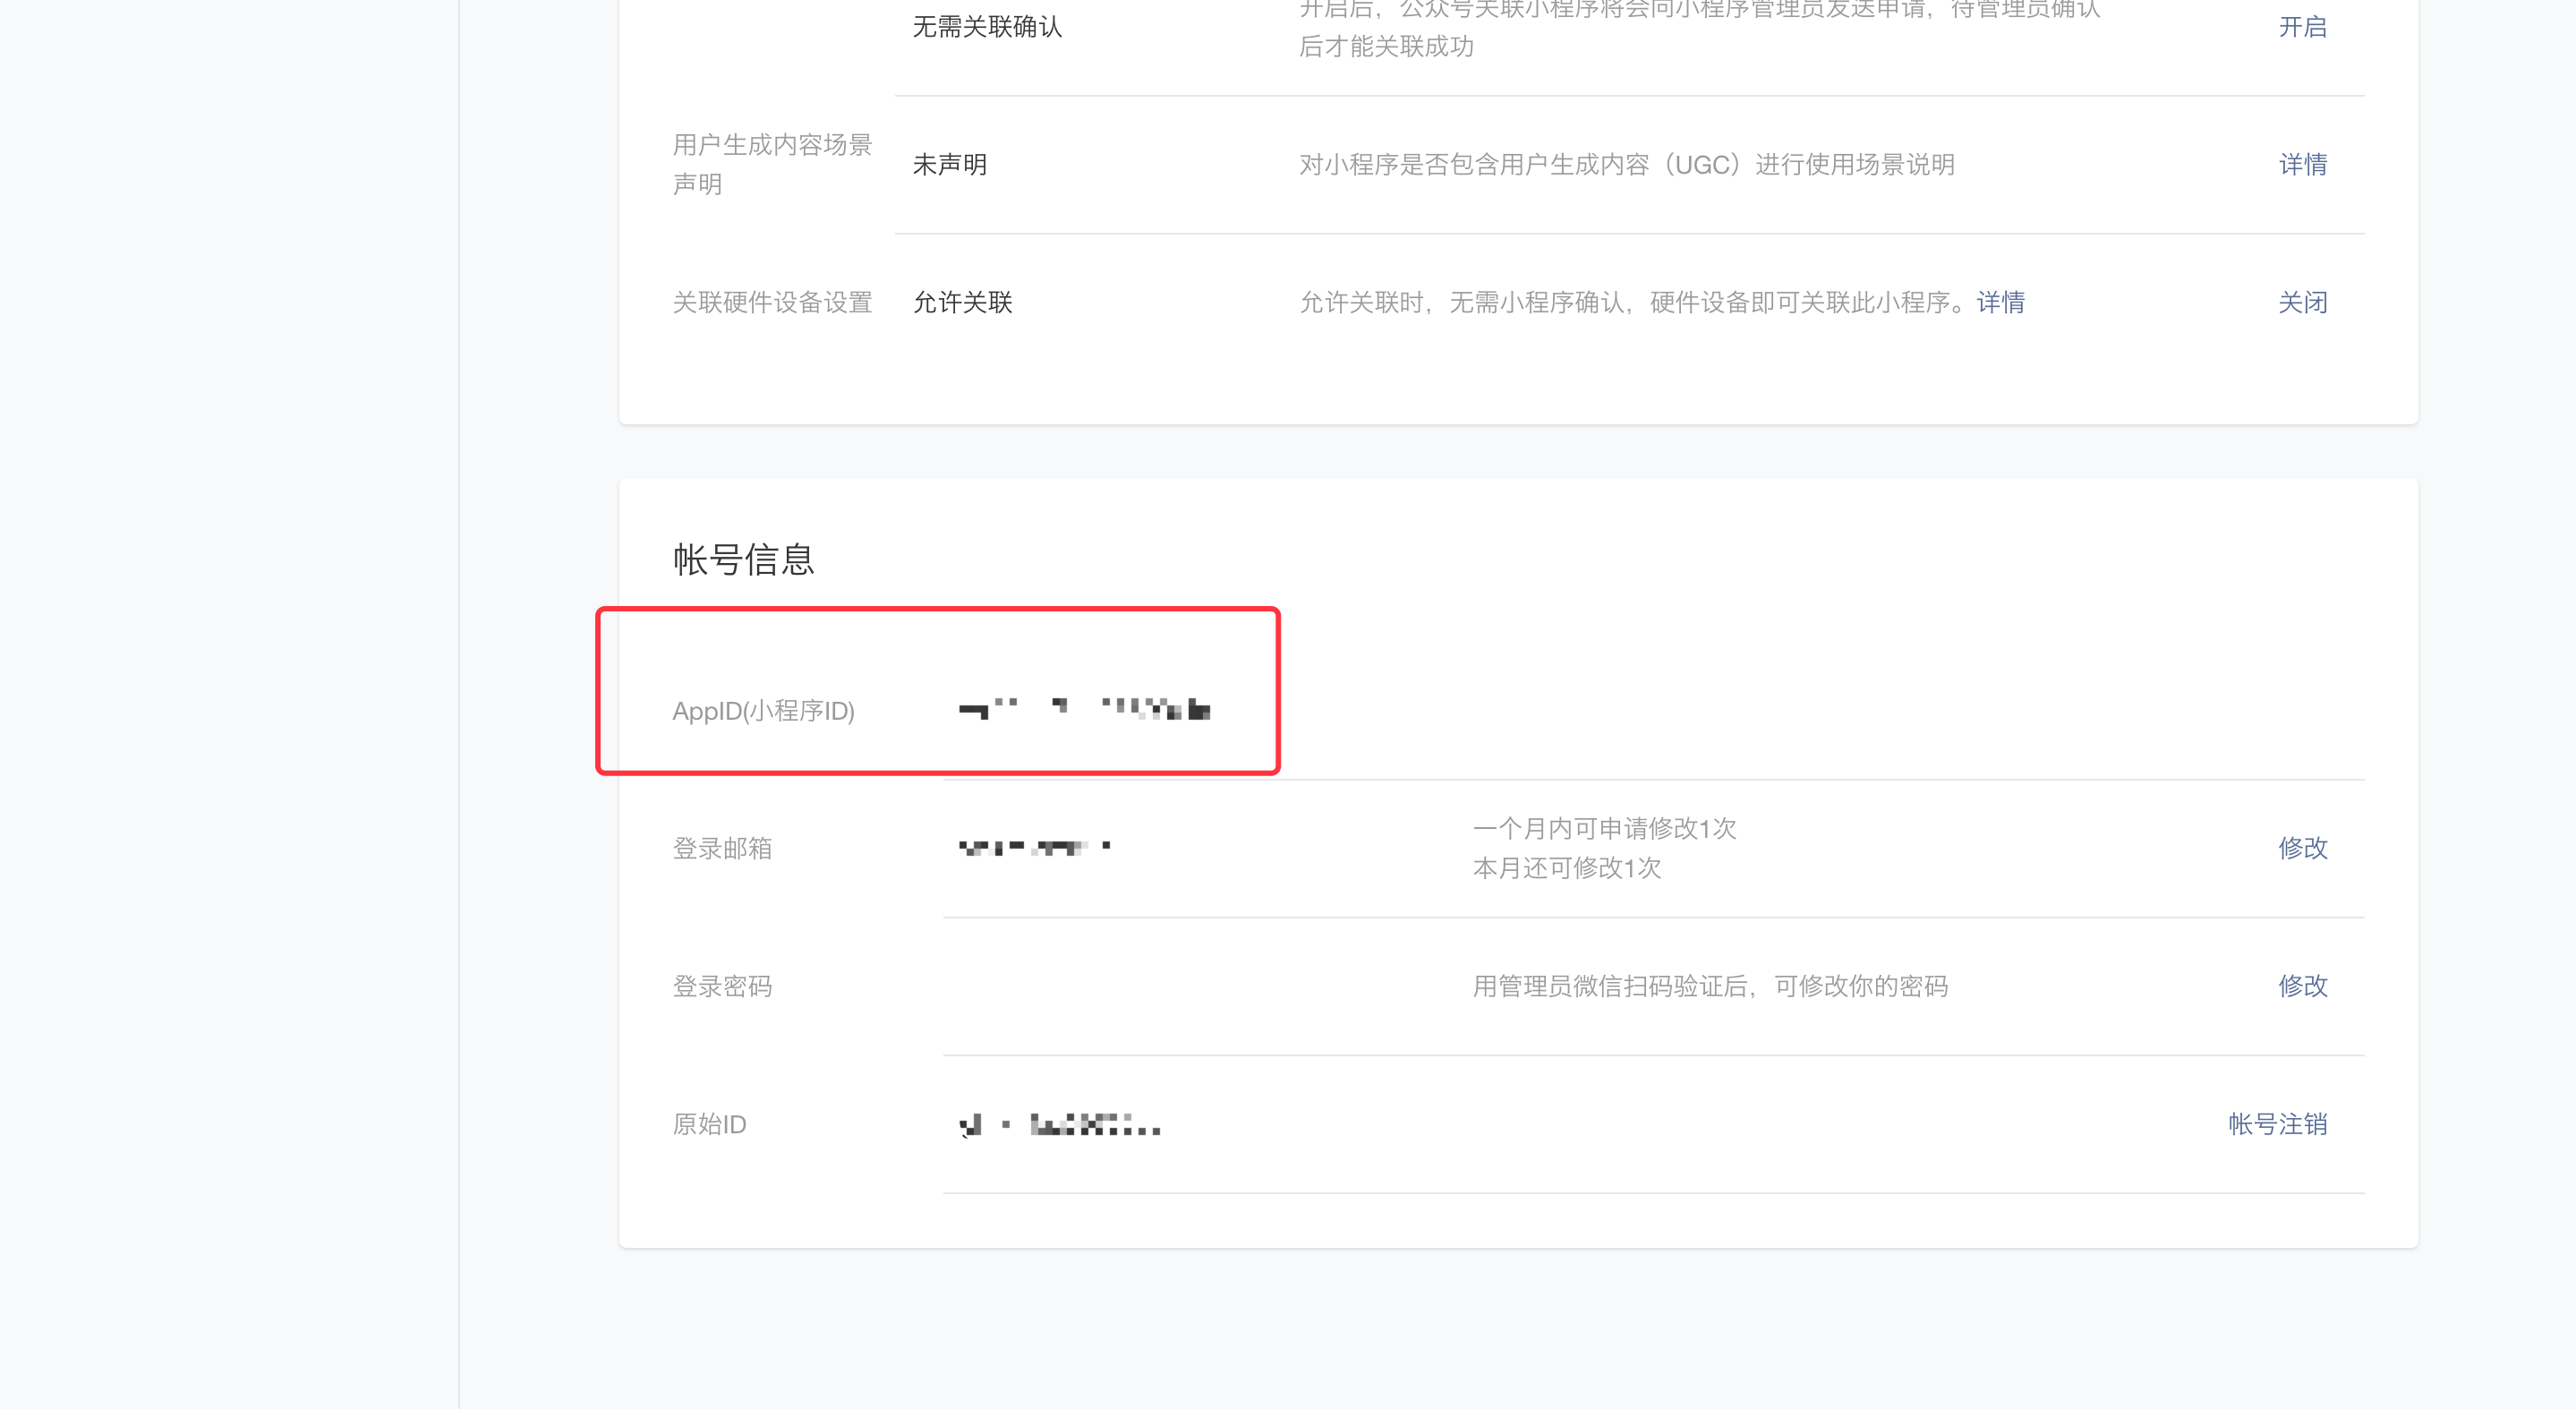
Task: Click 修改 link for 登录邮箱
Action: [2301, 848]
